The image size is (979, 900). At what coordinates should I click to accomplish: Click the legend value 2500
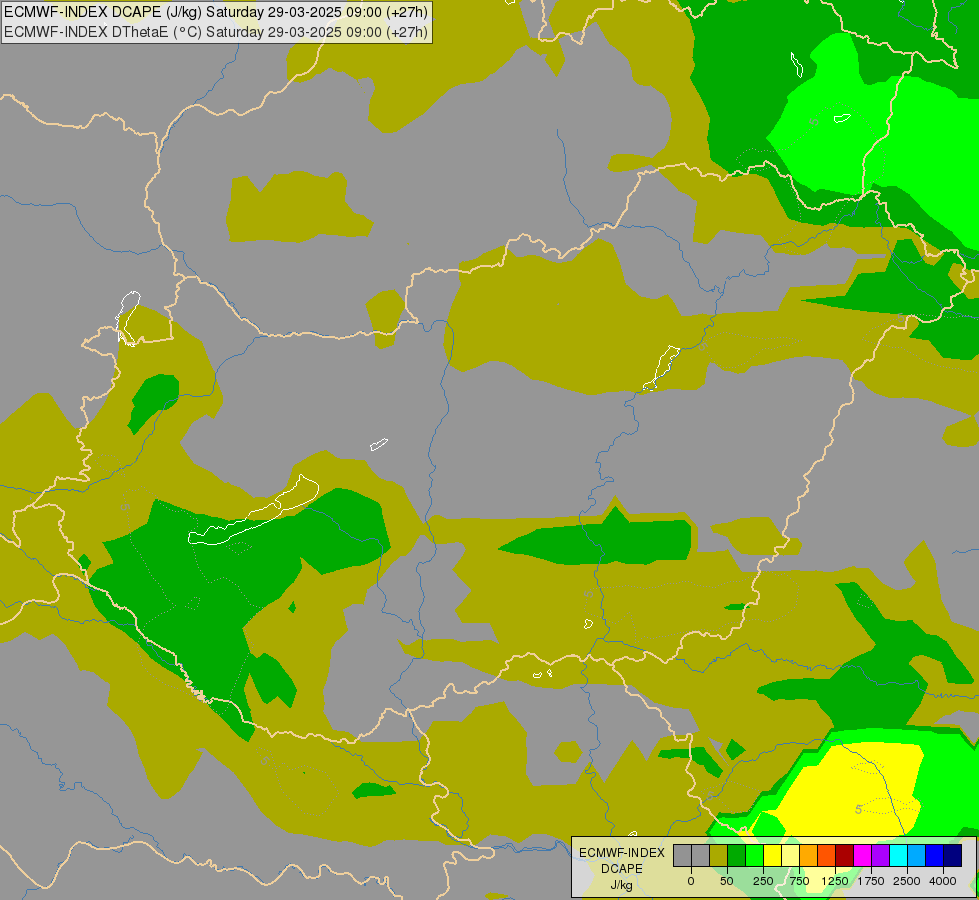[x=907, y=881]
